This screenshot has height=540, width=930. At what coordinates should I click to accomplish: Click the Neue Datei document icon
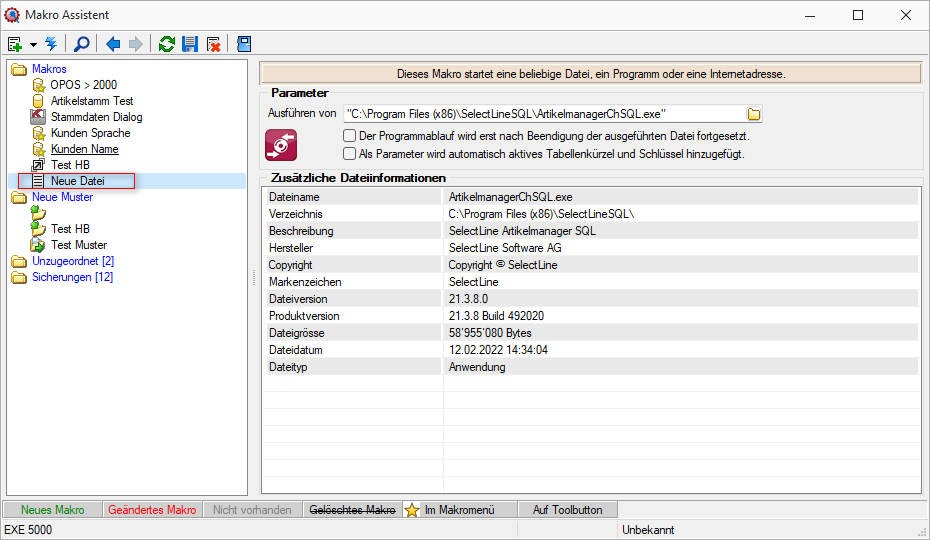(x=38, y=181)
